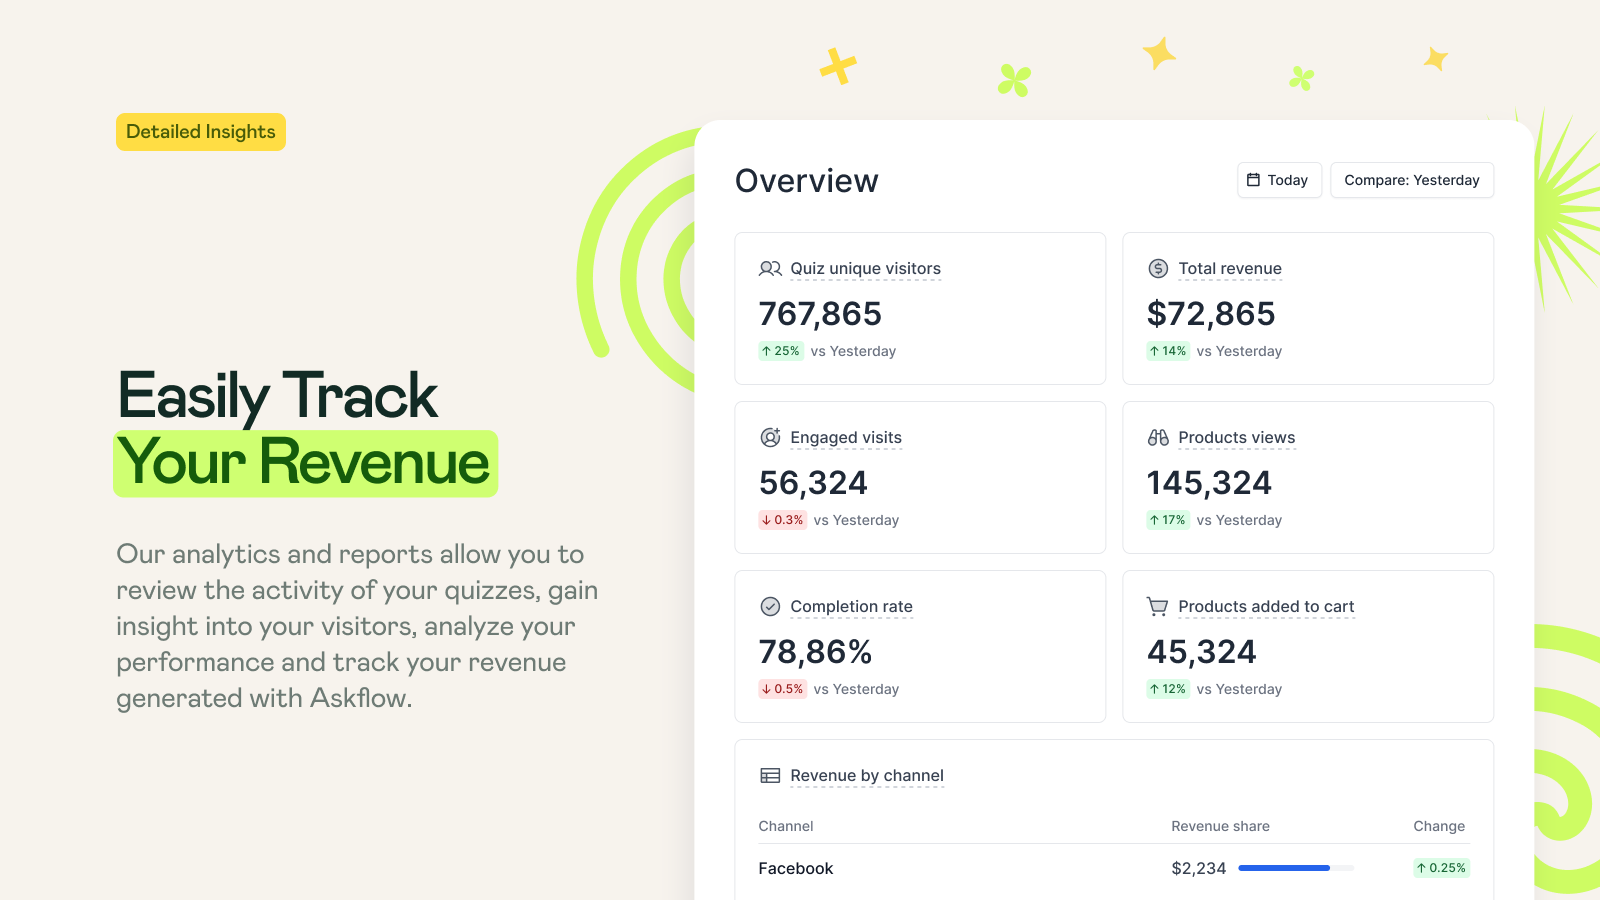Screen dimensions: 1600x900
Task: Click the Revenue by channel table icon
Action: [x=769, y=775]
